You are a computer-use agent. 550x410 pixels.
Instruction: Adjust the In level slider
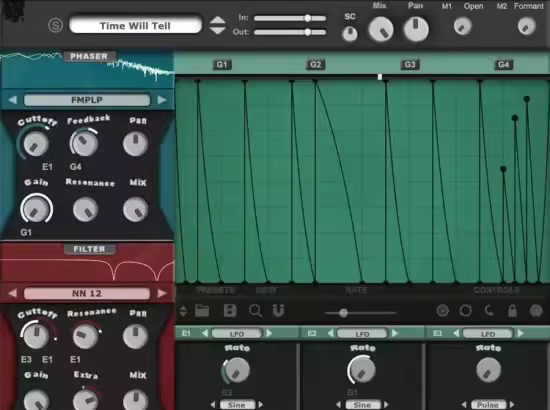click(290, 18)
